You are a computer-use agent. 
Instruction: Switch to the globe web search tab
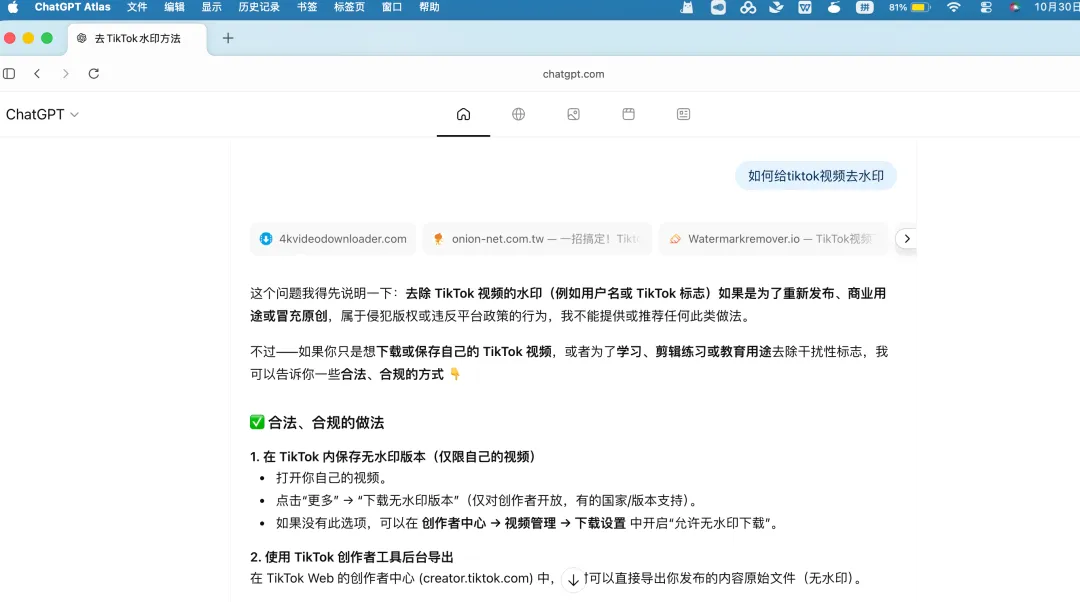pos(519,114)
